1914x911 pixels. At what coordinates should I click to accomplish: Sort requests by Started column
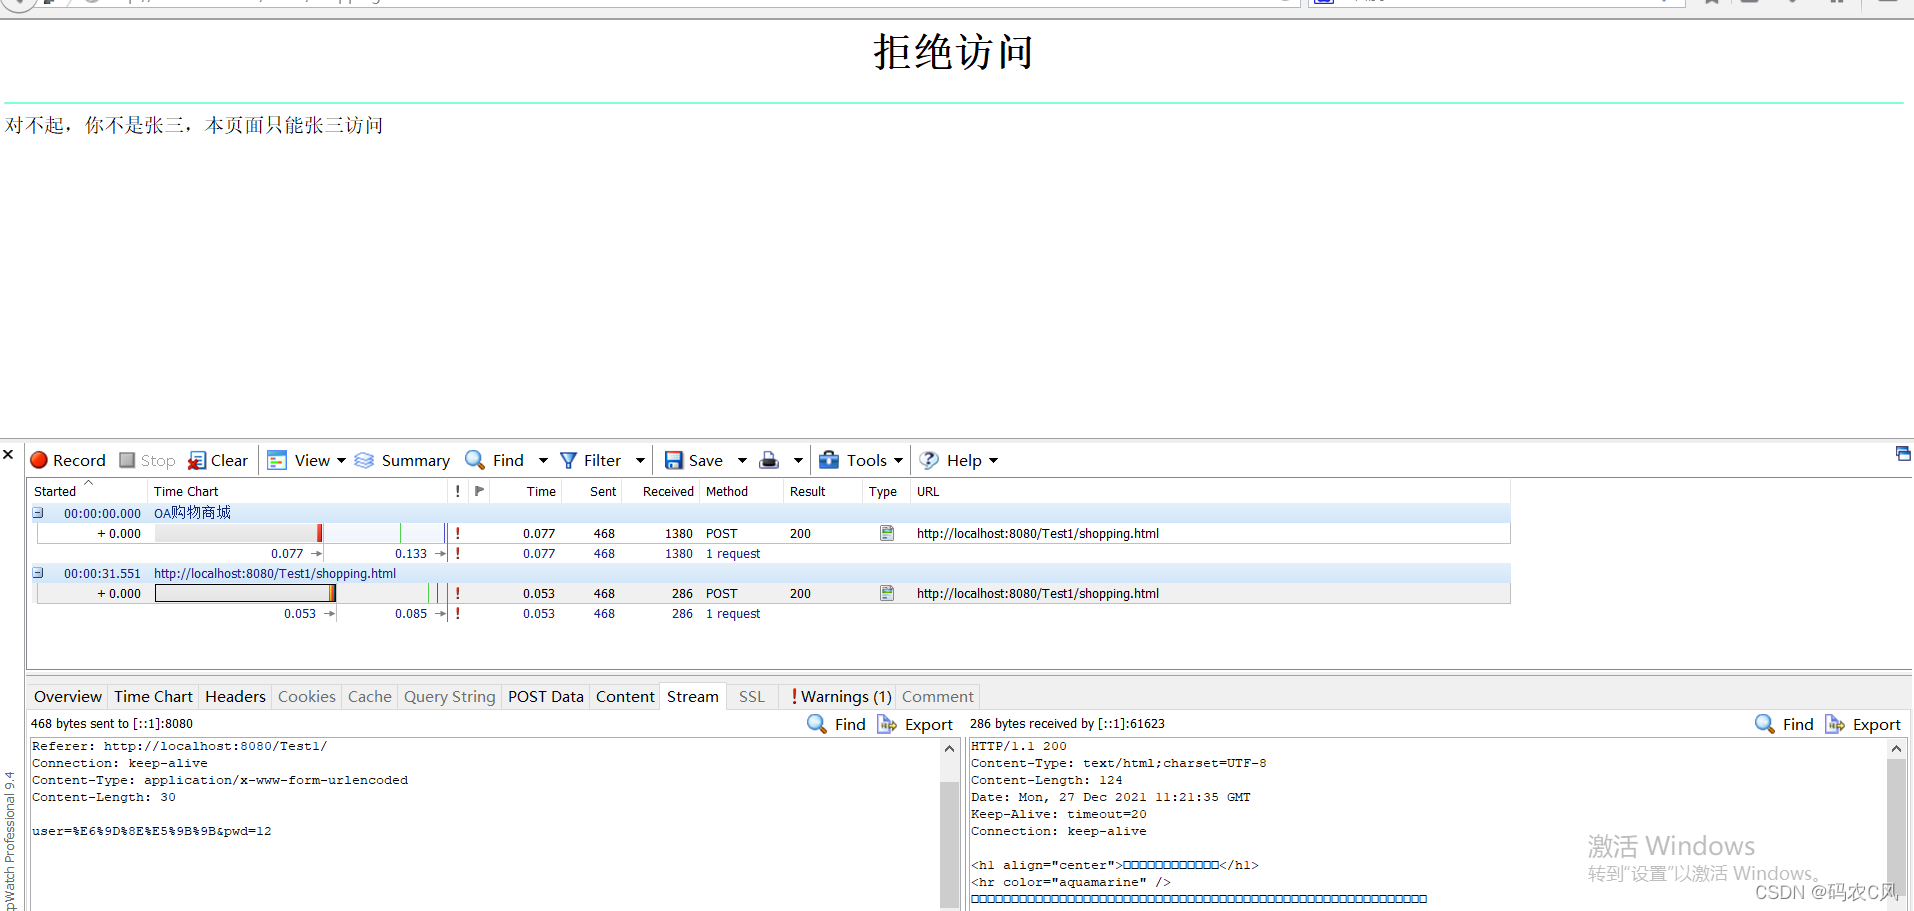[x=87, y=491]
